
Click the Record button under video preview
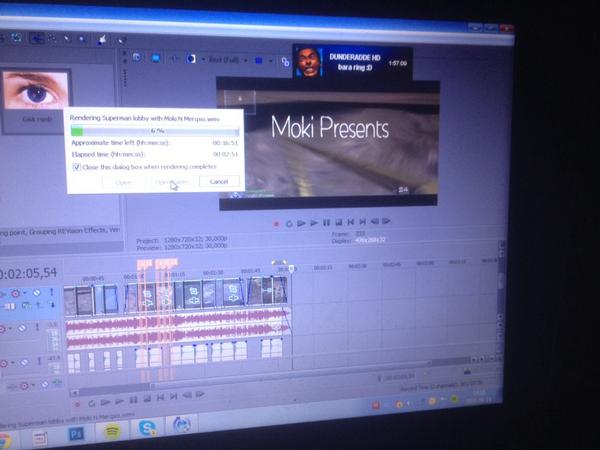276,224
